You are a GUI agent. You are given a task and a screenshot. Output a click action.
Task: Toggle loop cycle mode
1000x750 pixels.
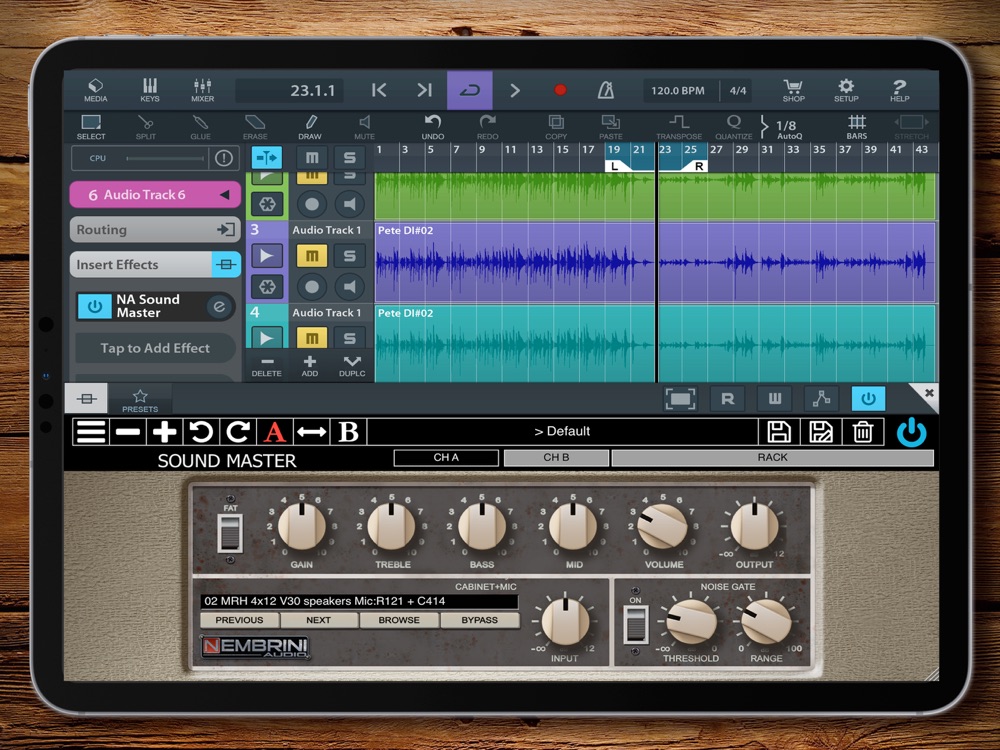point(469,90)
